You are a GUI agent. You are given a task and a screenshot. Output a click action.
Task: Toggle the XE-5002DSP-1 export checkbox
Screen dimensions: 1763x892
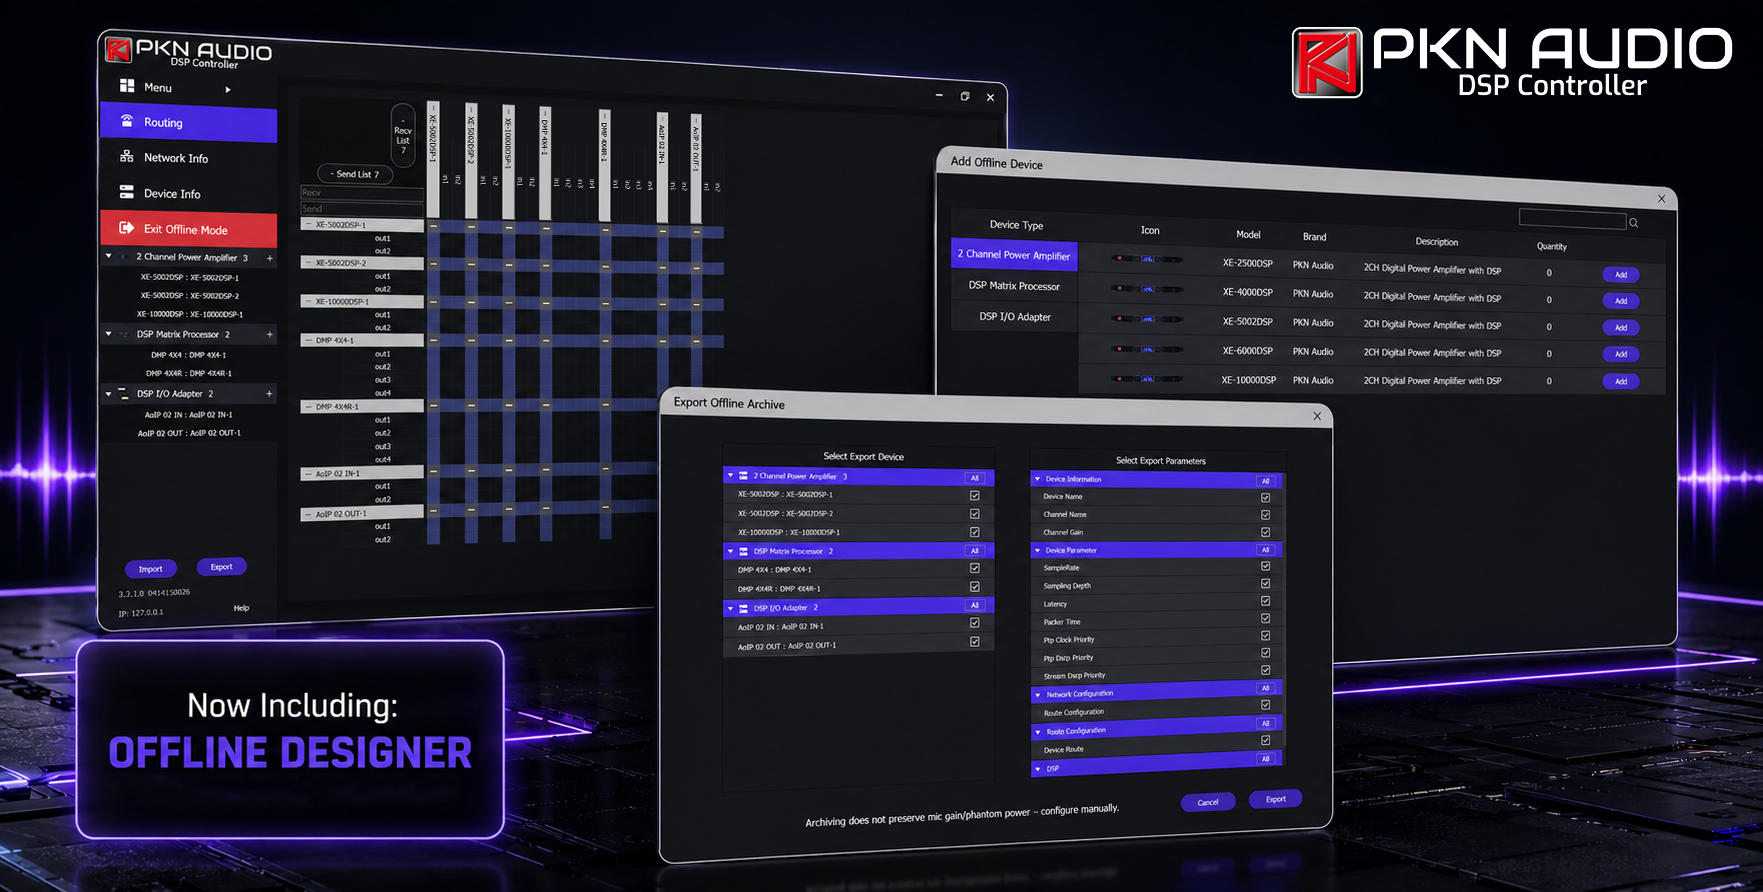click(x=975, y=495)
